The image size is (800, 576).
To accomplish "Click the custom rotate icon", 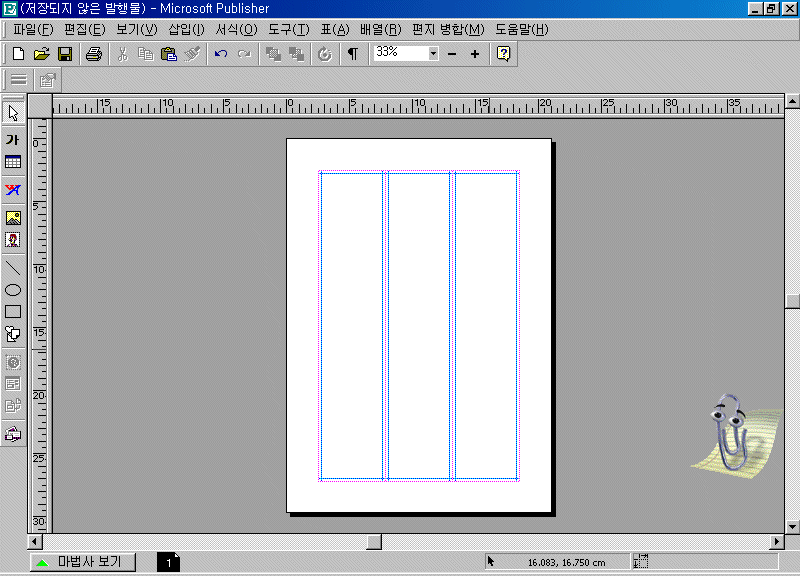I will (x=324, y=54).
